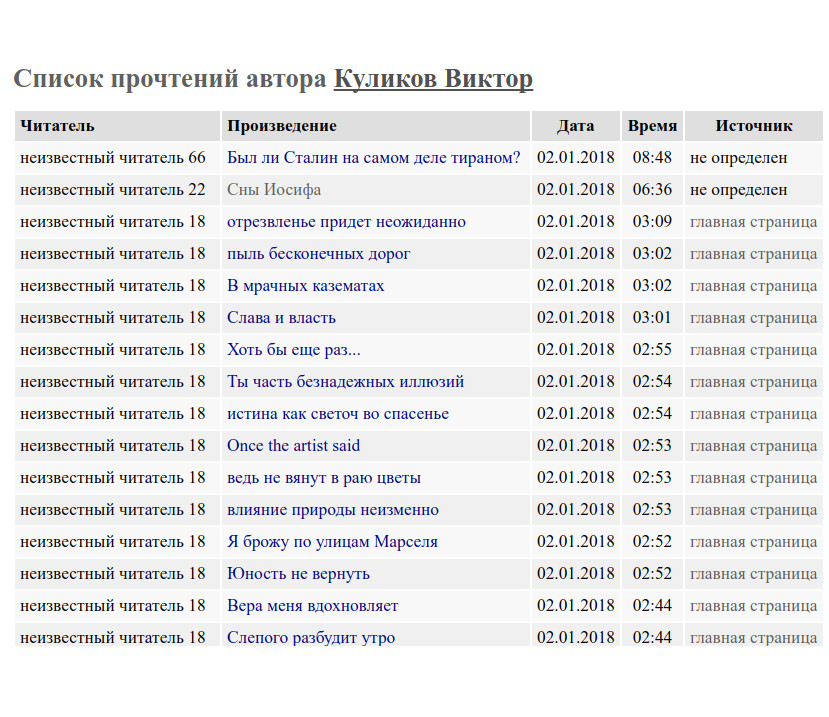This screenshot has width=829, height=717.
Task: Open 'влияние природы неизменно' link
Action: point(333,510)
